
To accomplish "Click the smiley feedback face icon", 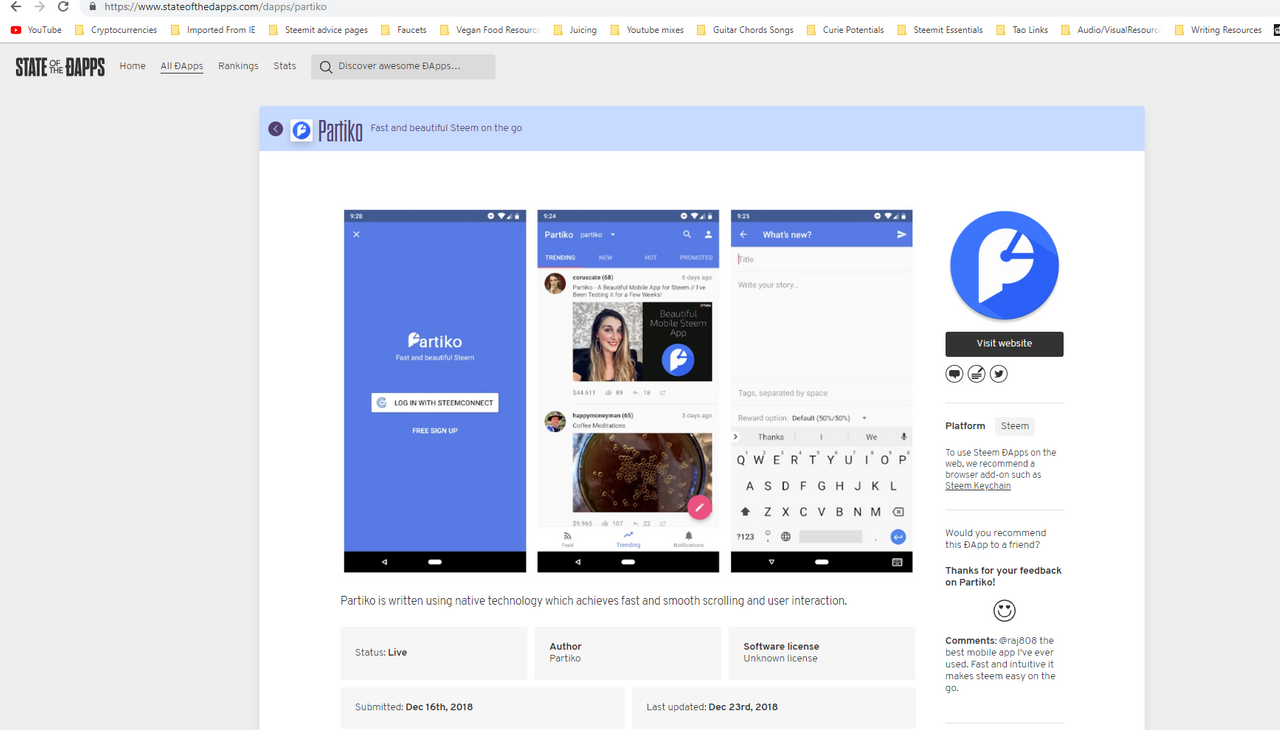I will 1004,610.
